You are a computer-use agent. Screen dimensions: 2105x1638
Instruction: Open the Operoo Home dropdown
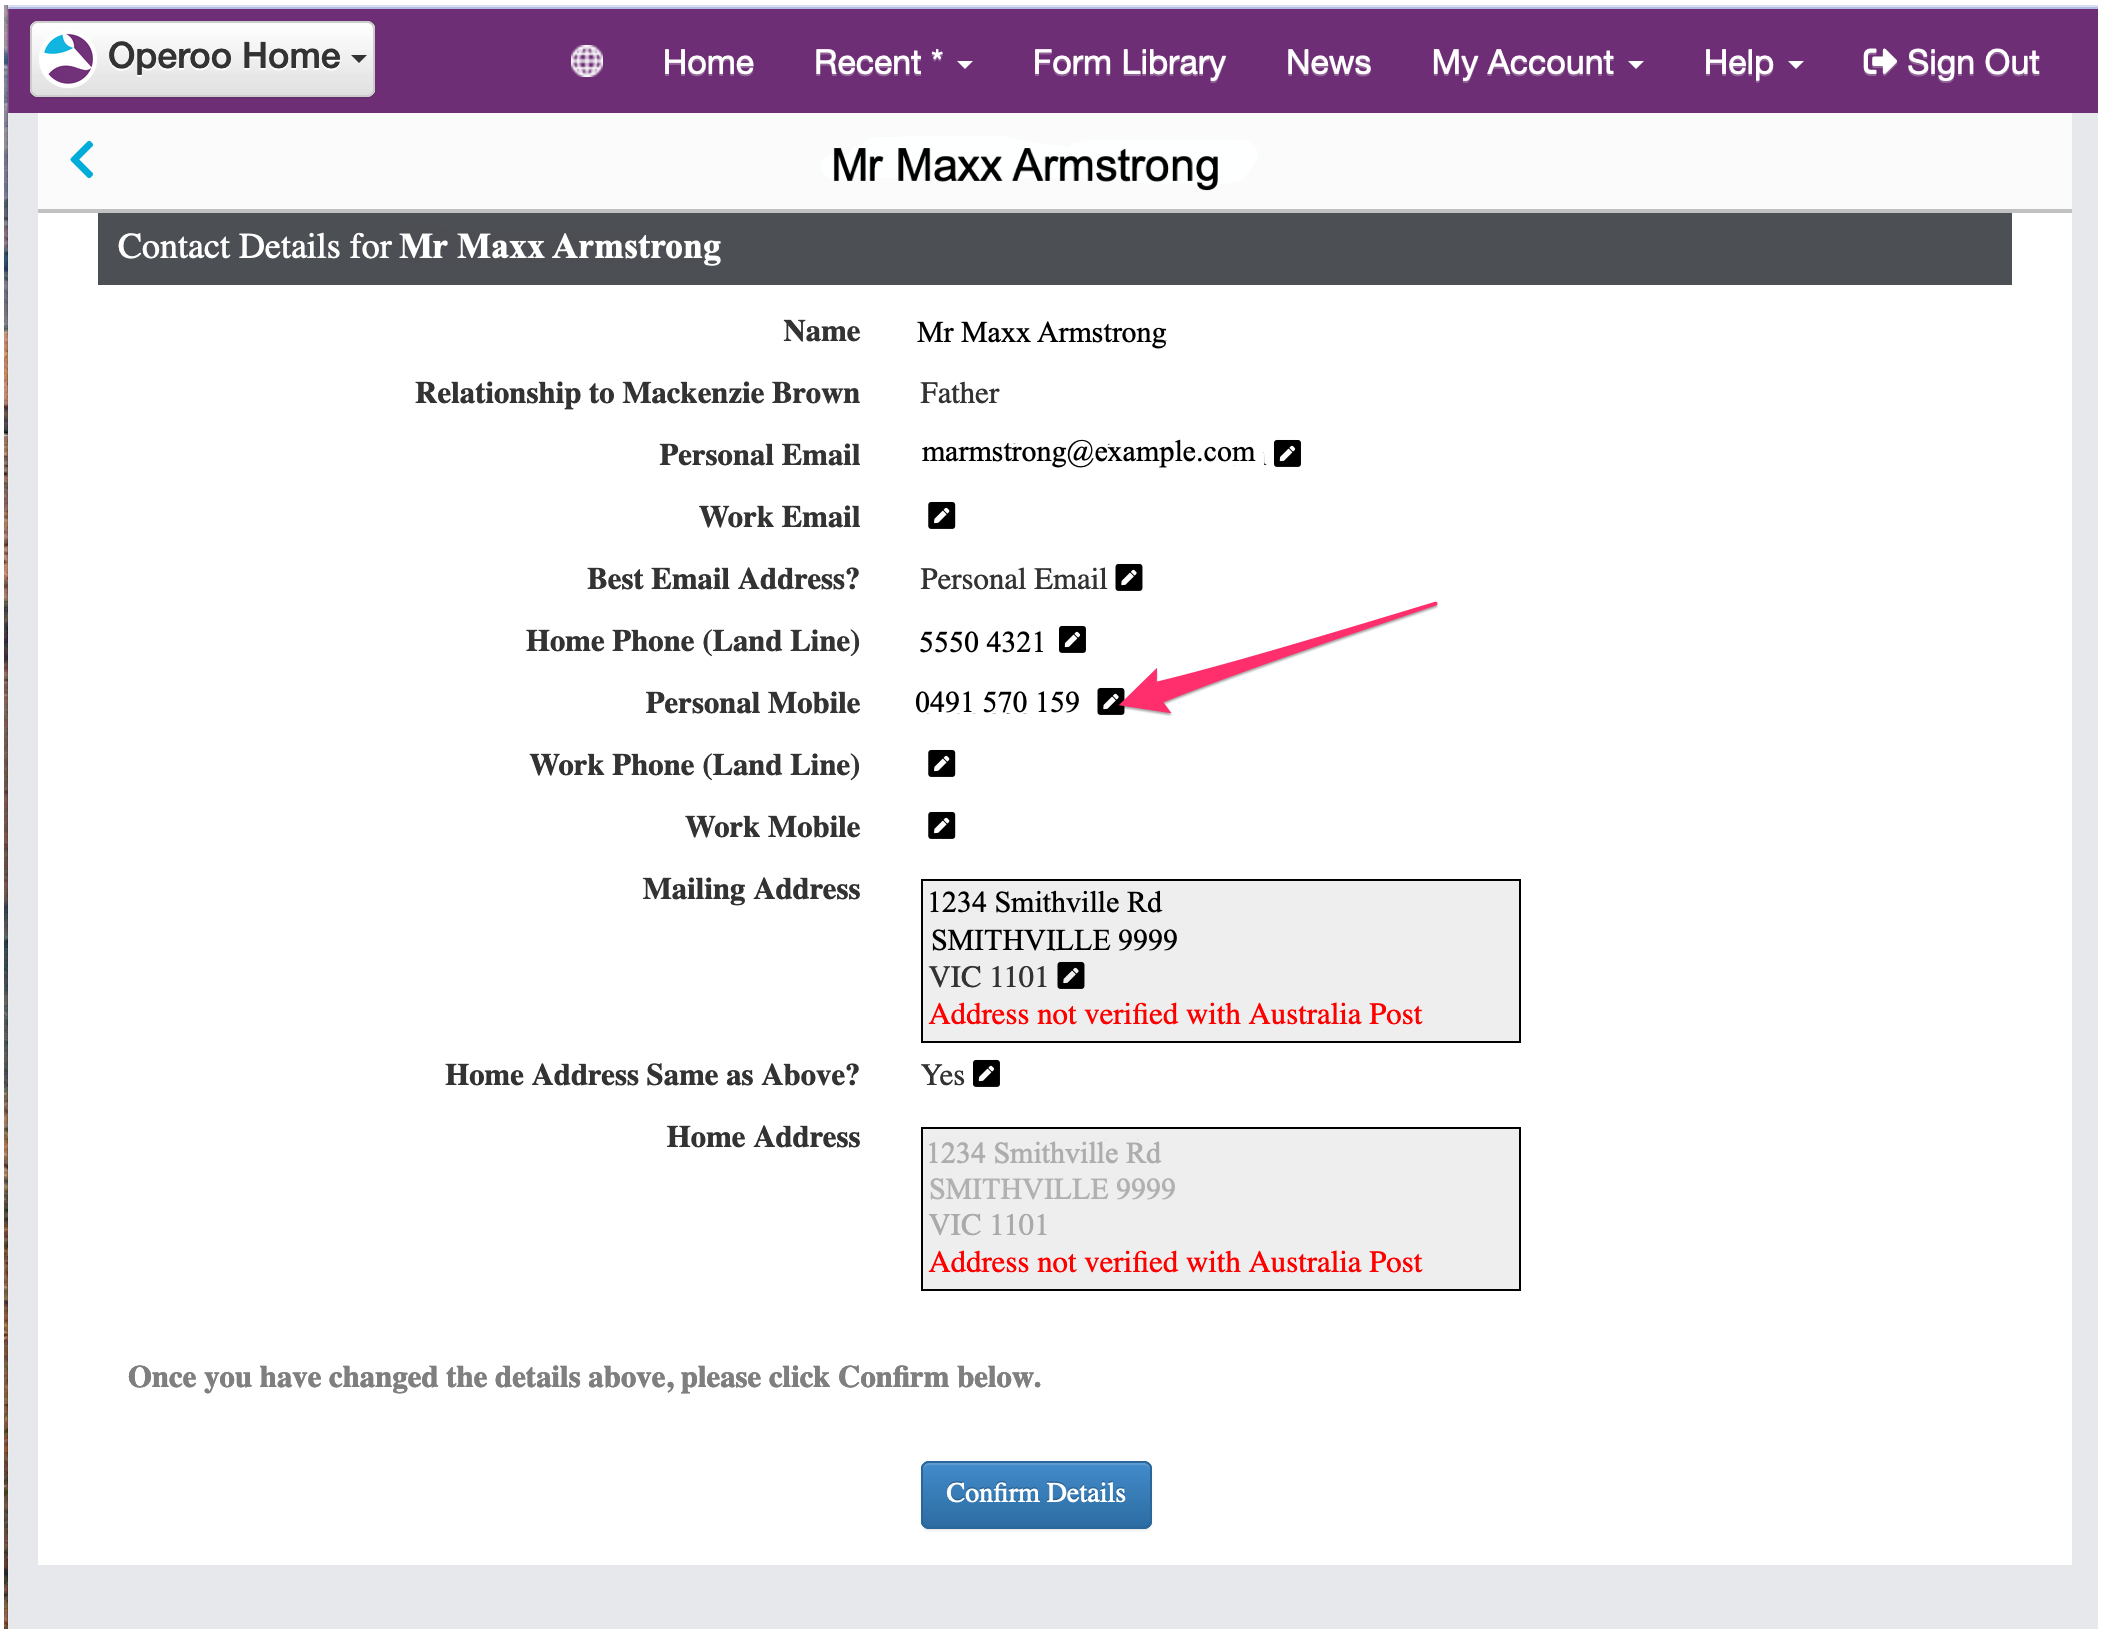click(x=203, y=58)
